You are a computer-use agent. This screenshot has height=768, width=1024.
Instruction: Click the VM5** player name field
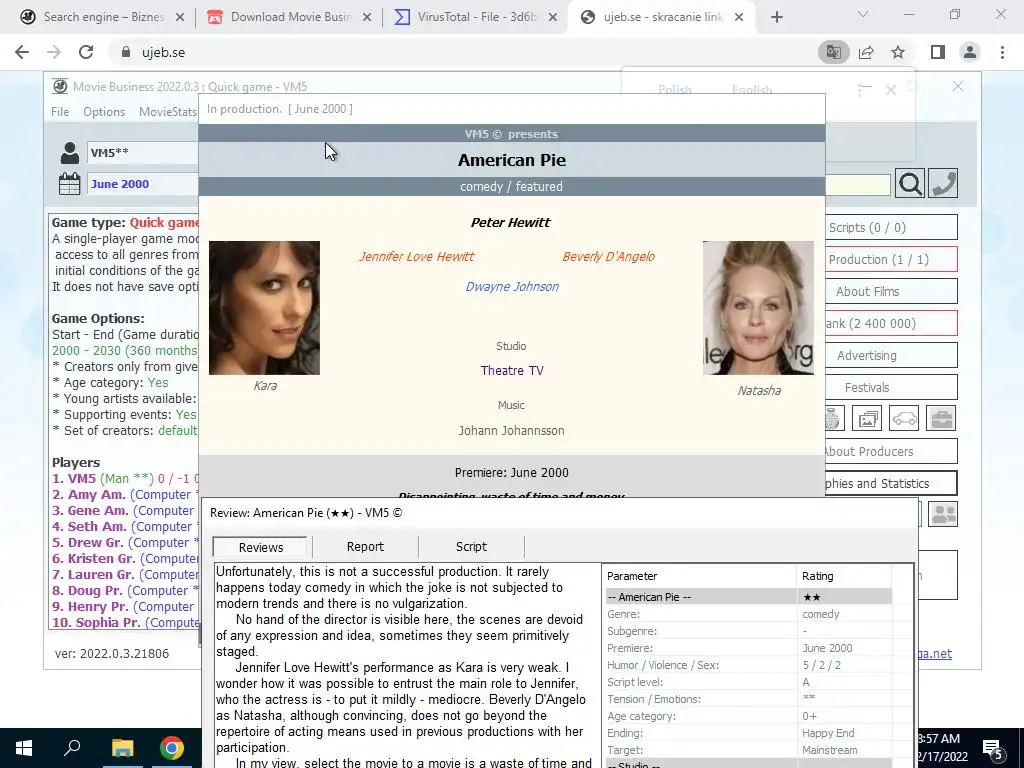click(143, 153)
